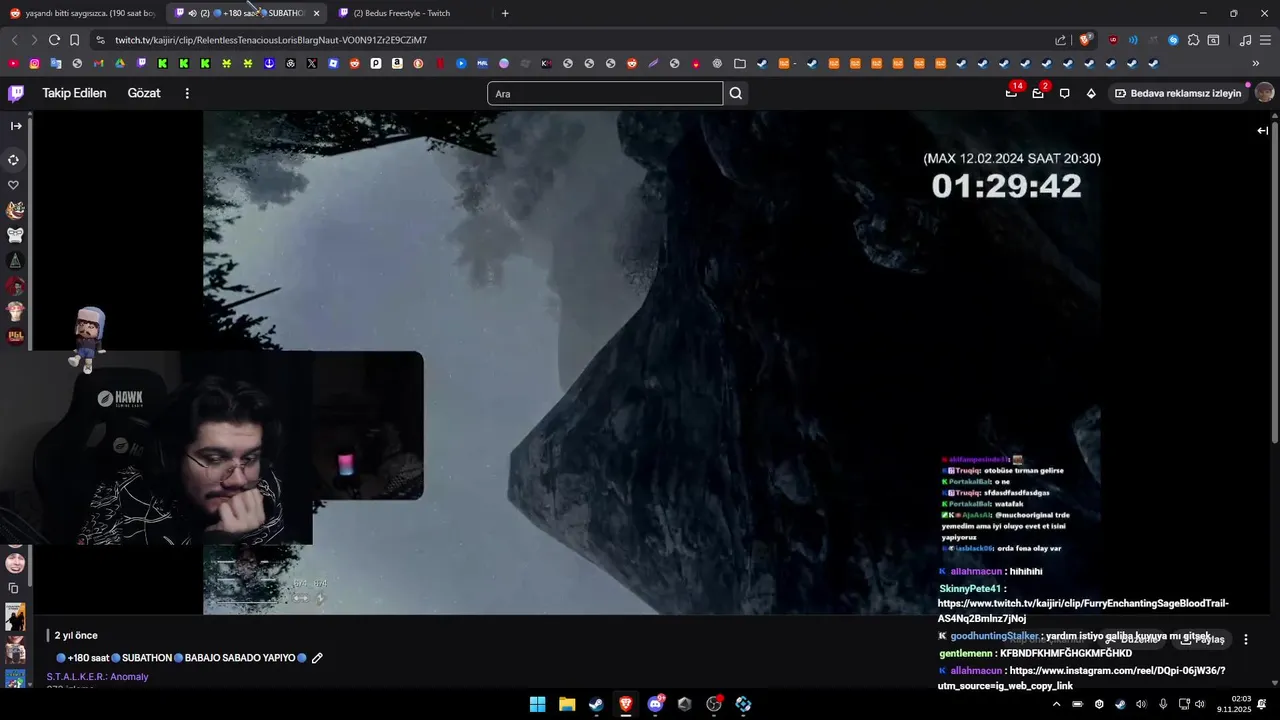Open the Instagram bookmark
Viewport: 1280px width, 720px height.
click(34, 63)
